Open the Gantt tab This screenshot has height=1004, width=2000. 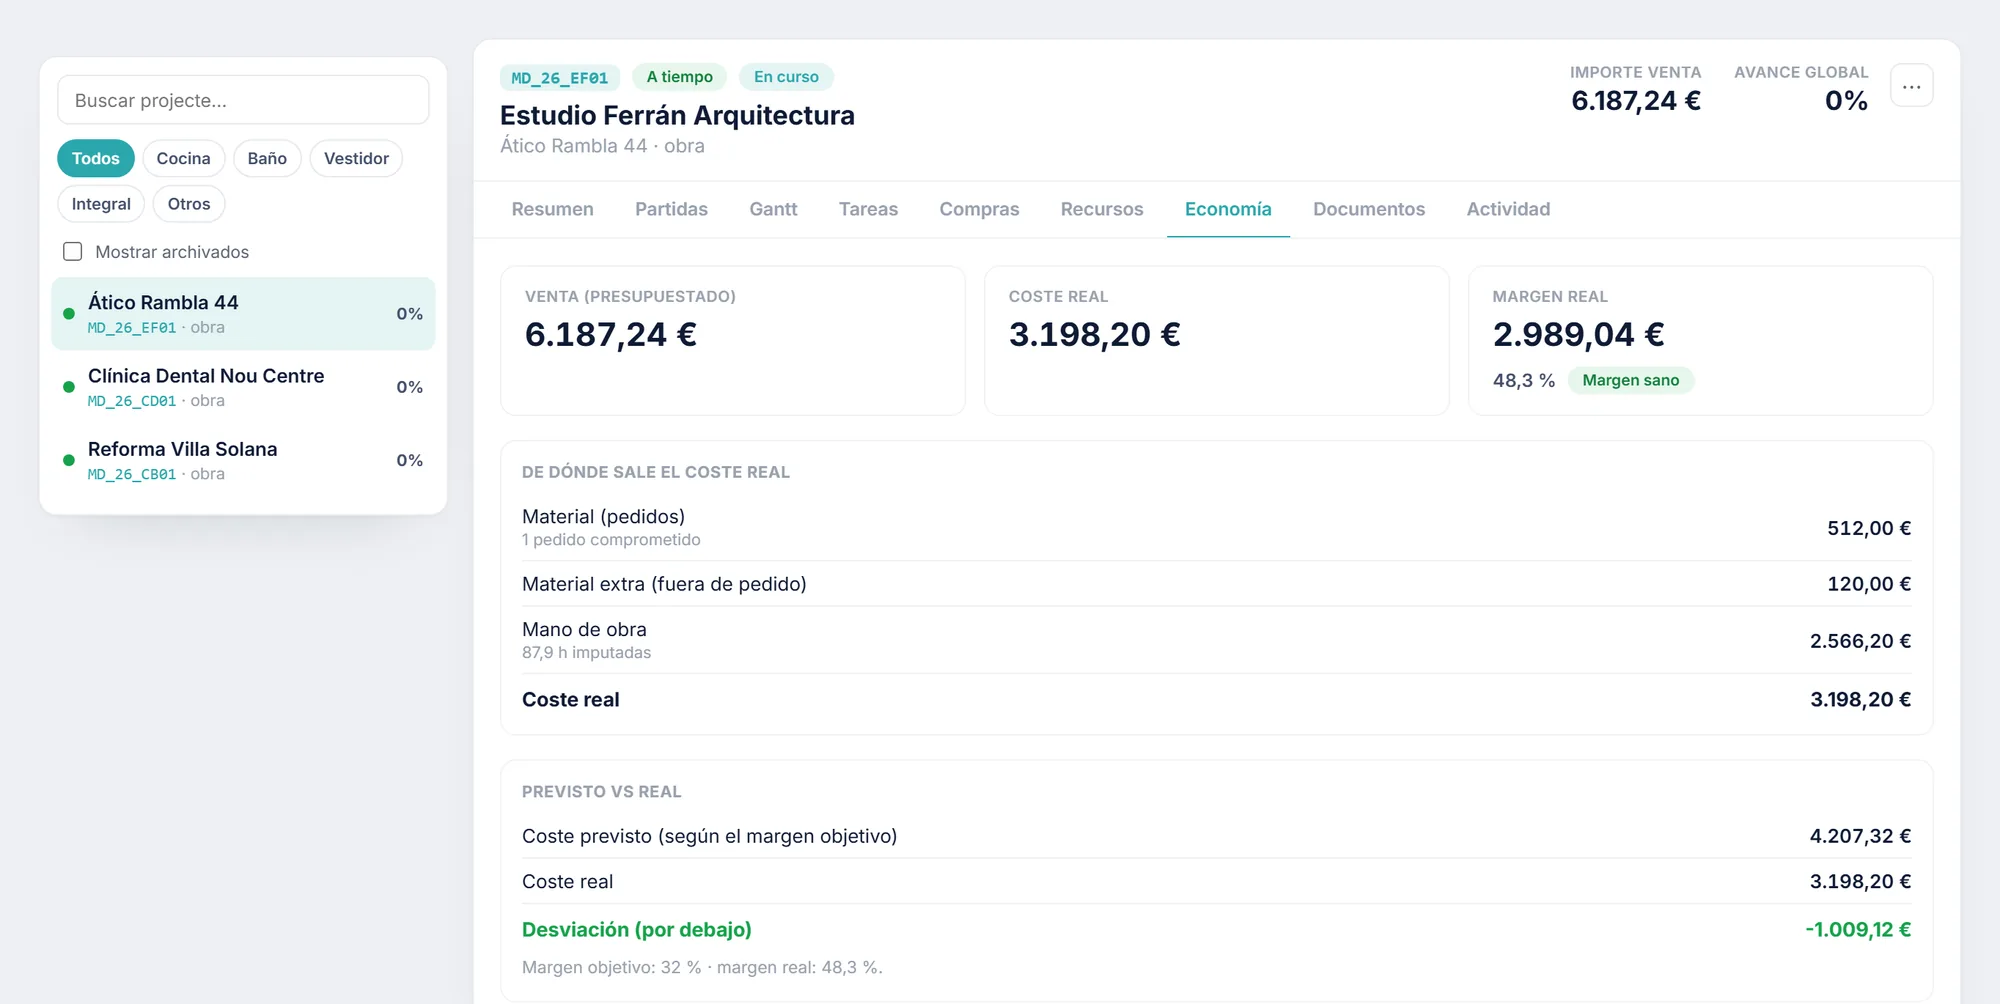[774, 209]
